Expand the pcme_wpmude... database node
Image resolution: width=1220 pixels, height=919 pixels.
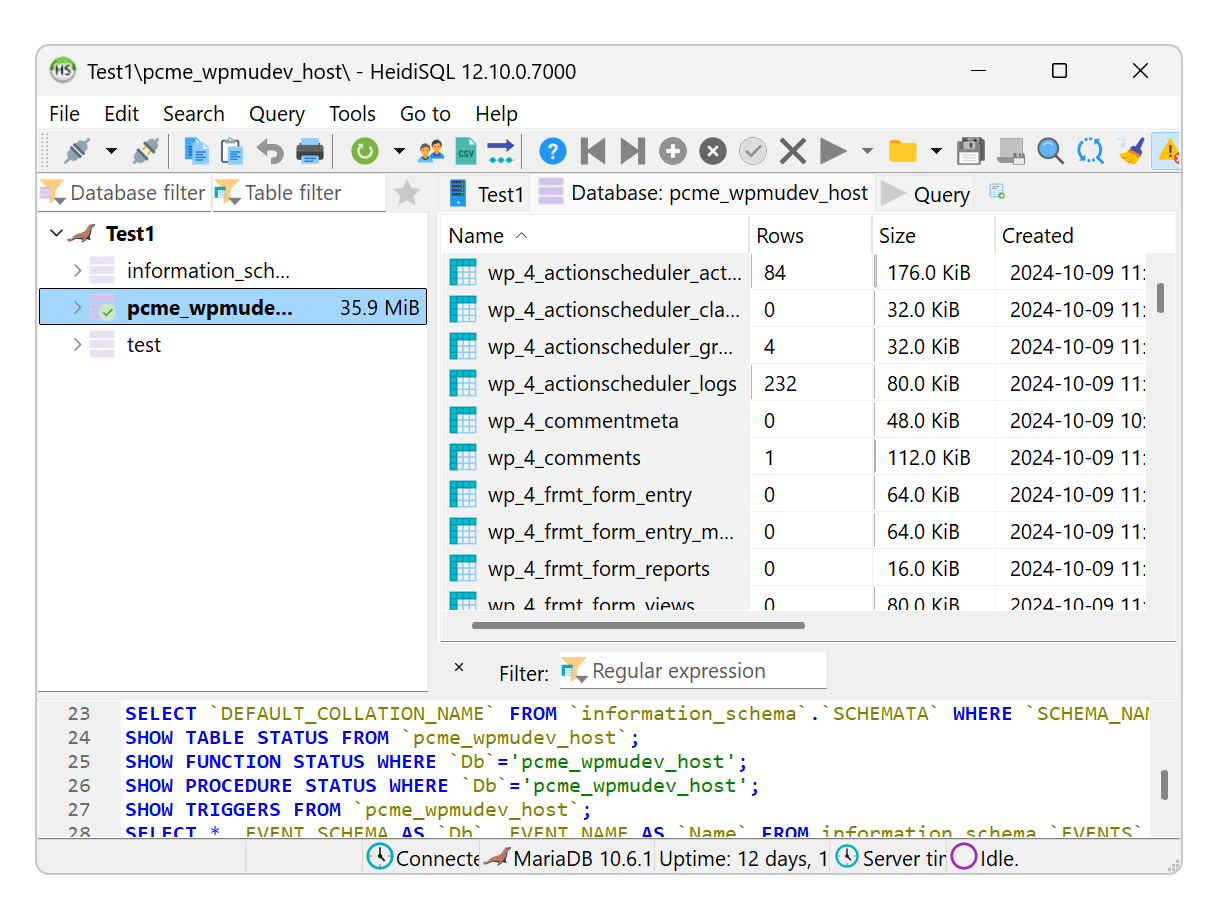click(x=77, y=308)
